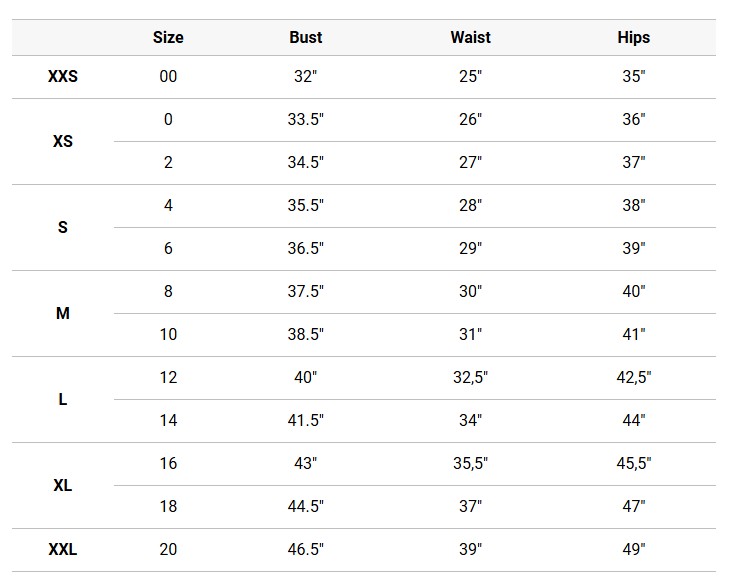733x588 pixels.
Task: Select the Hips column header
Action: (633, 37)
